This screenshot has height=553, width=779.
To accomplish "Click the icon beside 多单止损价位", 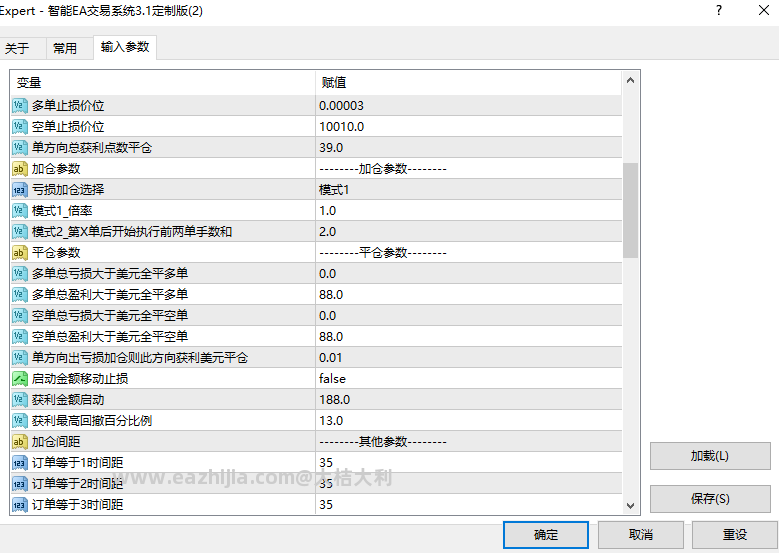I will pyautogui.click(x=19, y=105).
